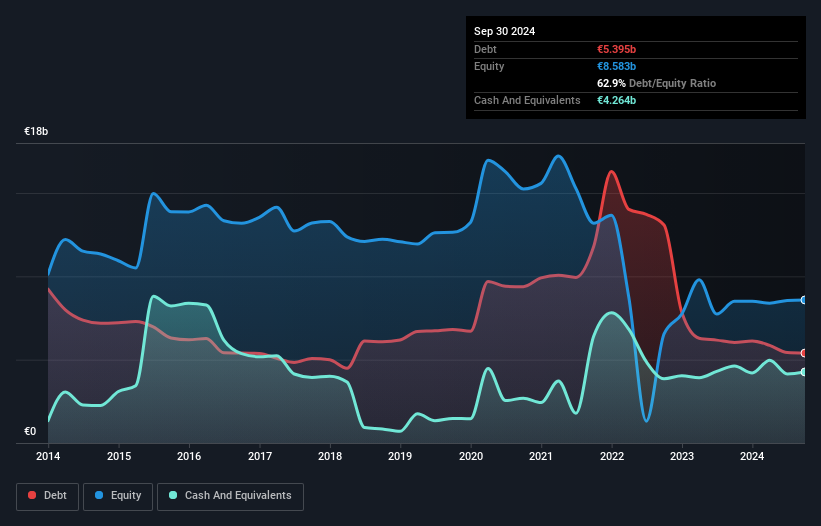
Task: Click the 2018 x-axis label
Action: click(330, 456)
